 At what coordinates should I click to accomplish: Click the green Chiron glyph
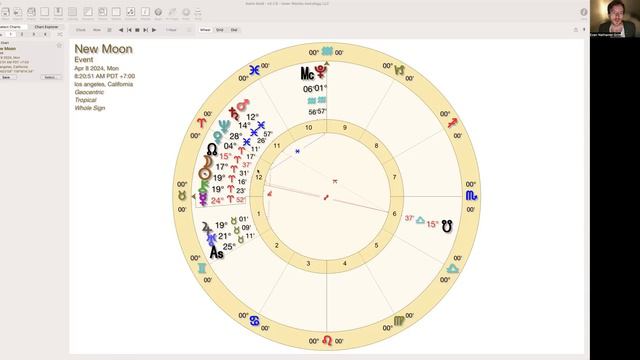204,187
